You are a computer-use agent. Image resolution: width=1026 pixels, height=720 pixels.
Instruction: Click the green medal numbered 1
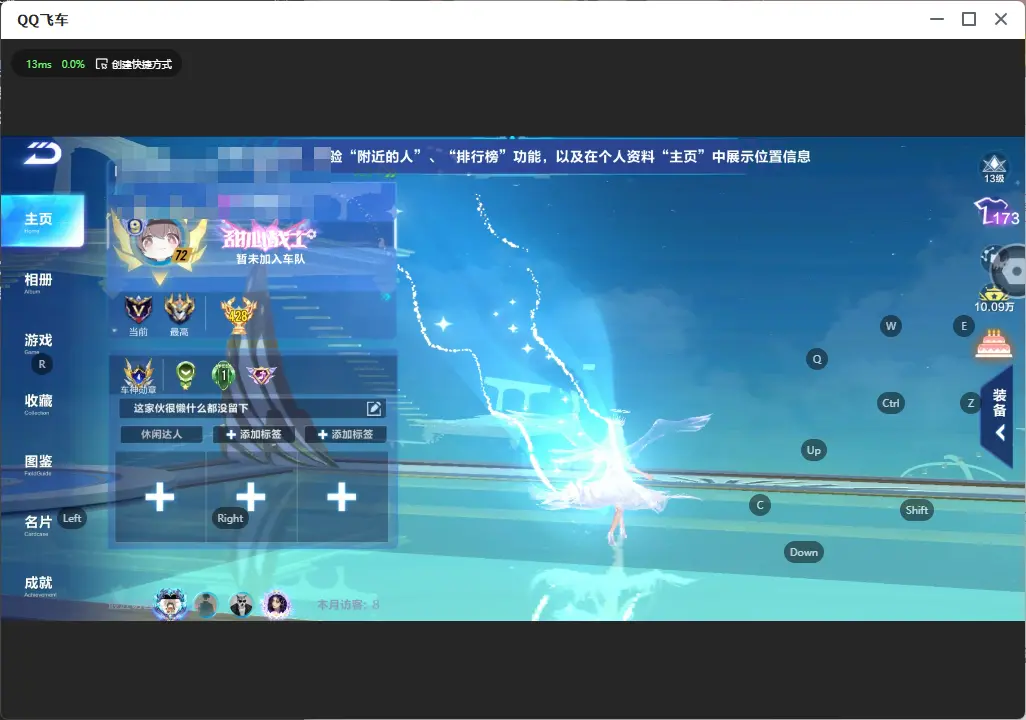point(223,374)
